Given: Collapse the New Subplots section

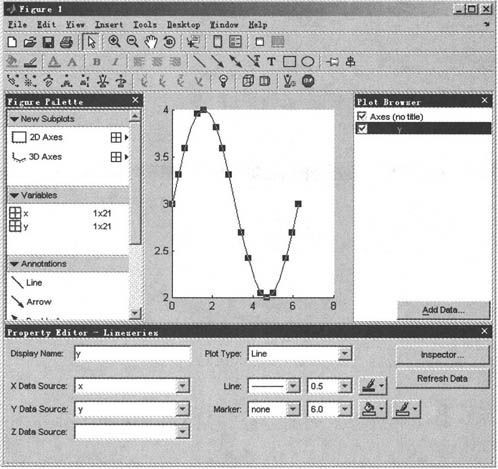Looking at the screenshot, I should point(14,119).
